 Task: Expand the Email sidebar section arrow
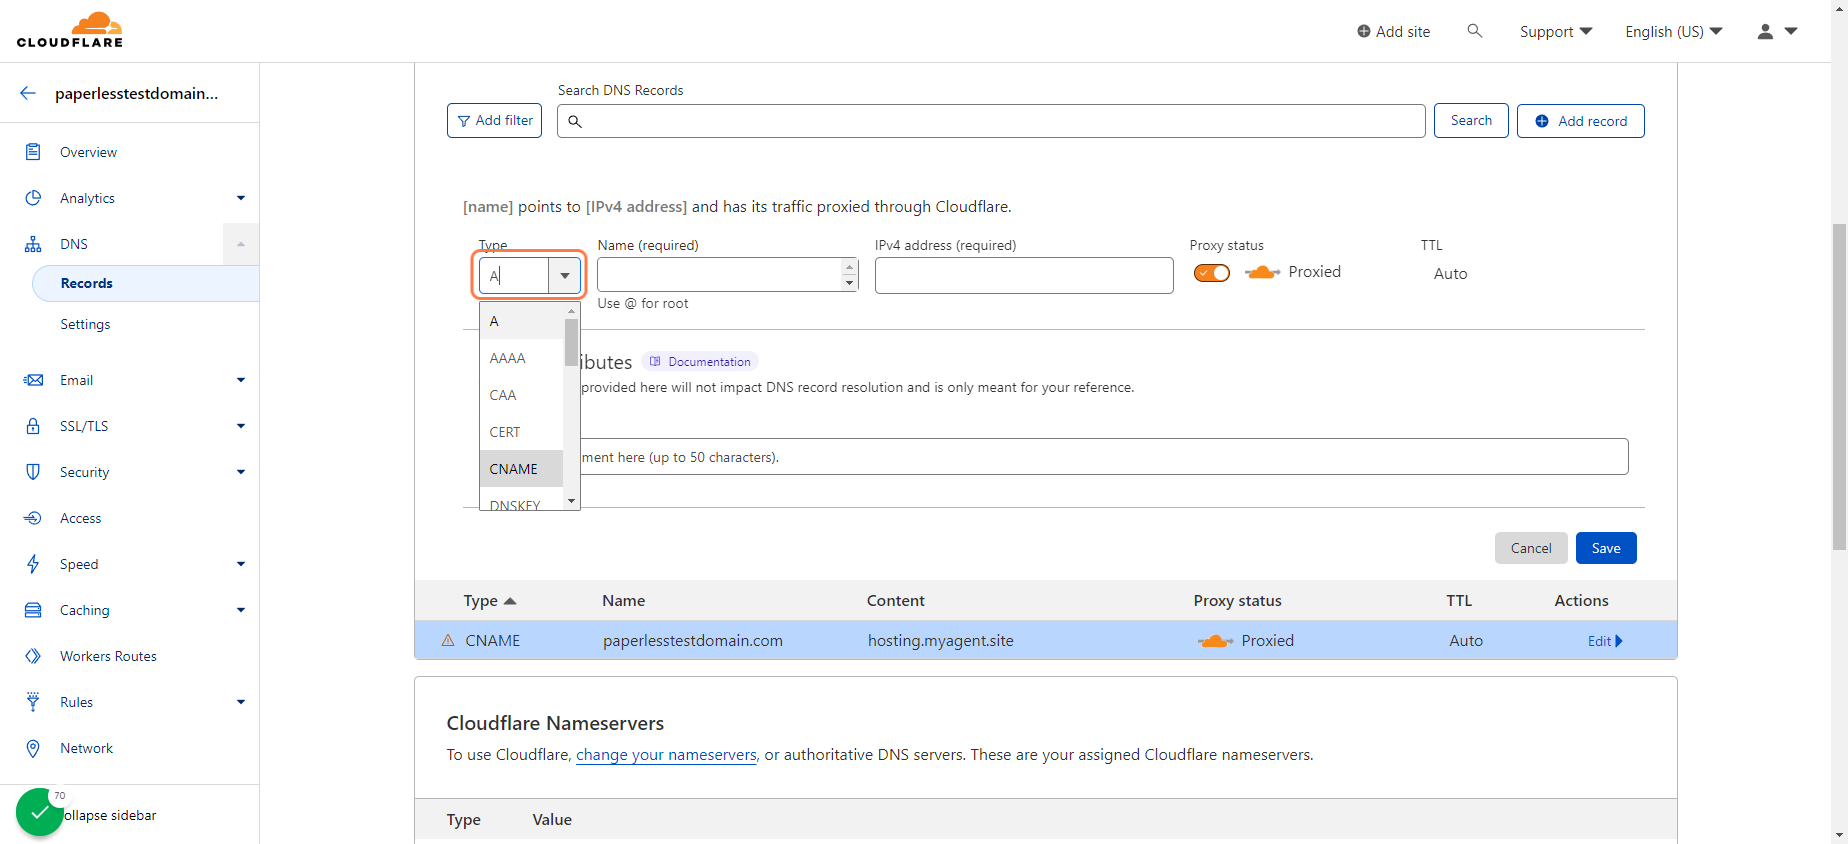click(241, 380)
